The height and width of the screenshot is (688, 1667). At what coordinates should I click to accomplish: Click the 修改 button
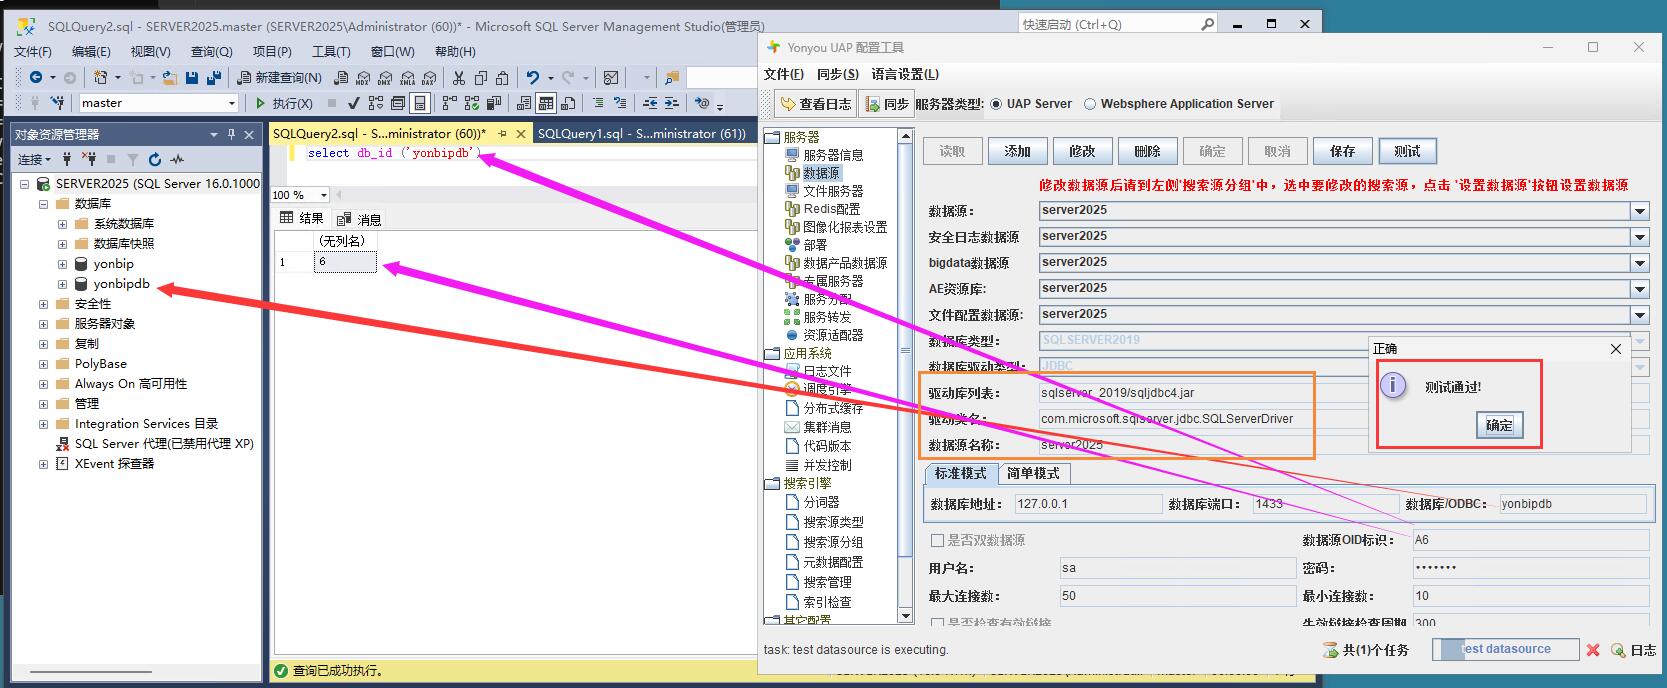[1082, 151]
